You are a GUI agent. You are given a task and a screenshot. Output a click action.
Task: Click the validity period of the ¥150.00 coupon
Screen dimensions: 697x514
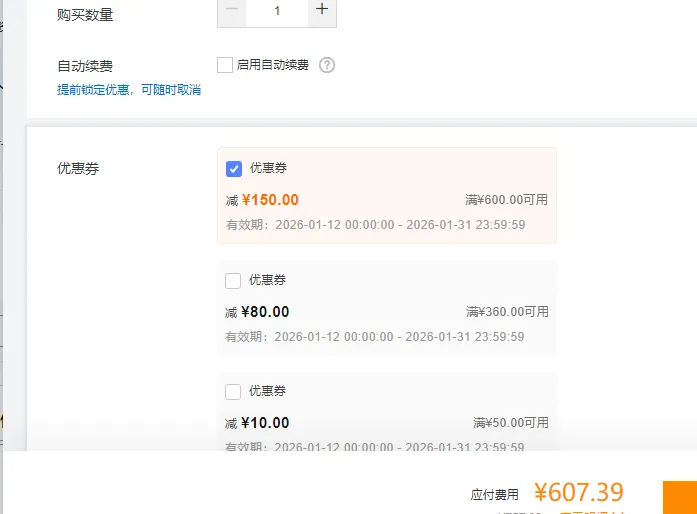376,225
